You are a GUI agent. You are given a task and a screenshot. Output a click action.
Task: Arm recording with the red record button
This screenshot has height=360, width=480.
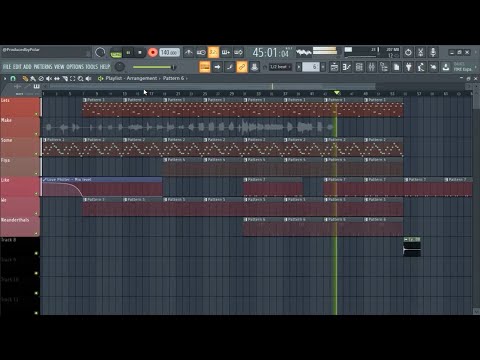152,53
